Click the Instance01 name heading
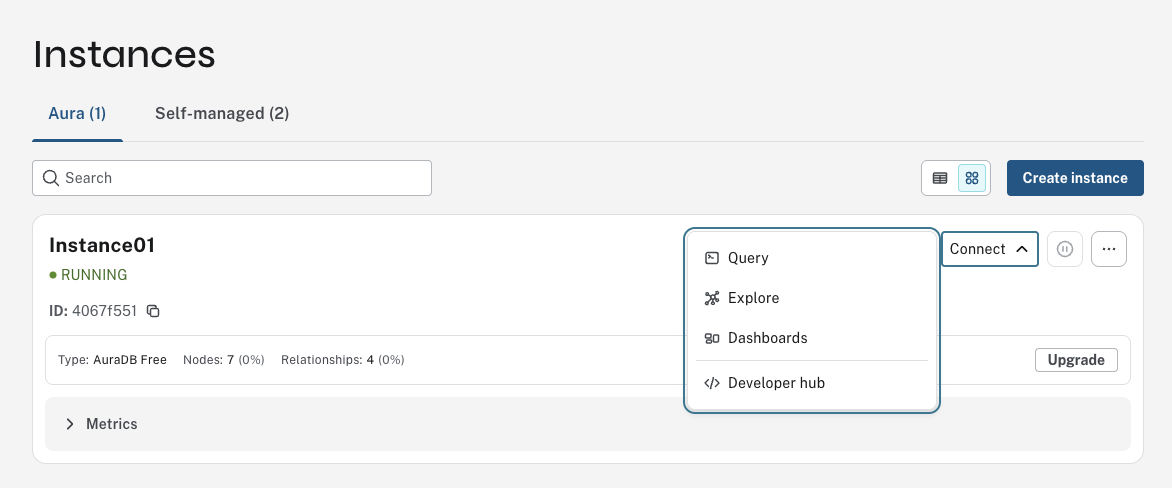1172x488 pixels. 102,245
